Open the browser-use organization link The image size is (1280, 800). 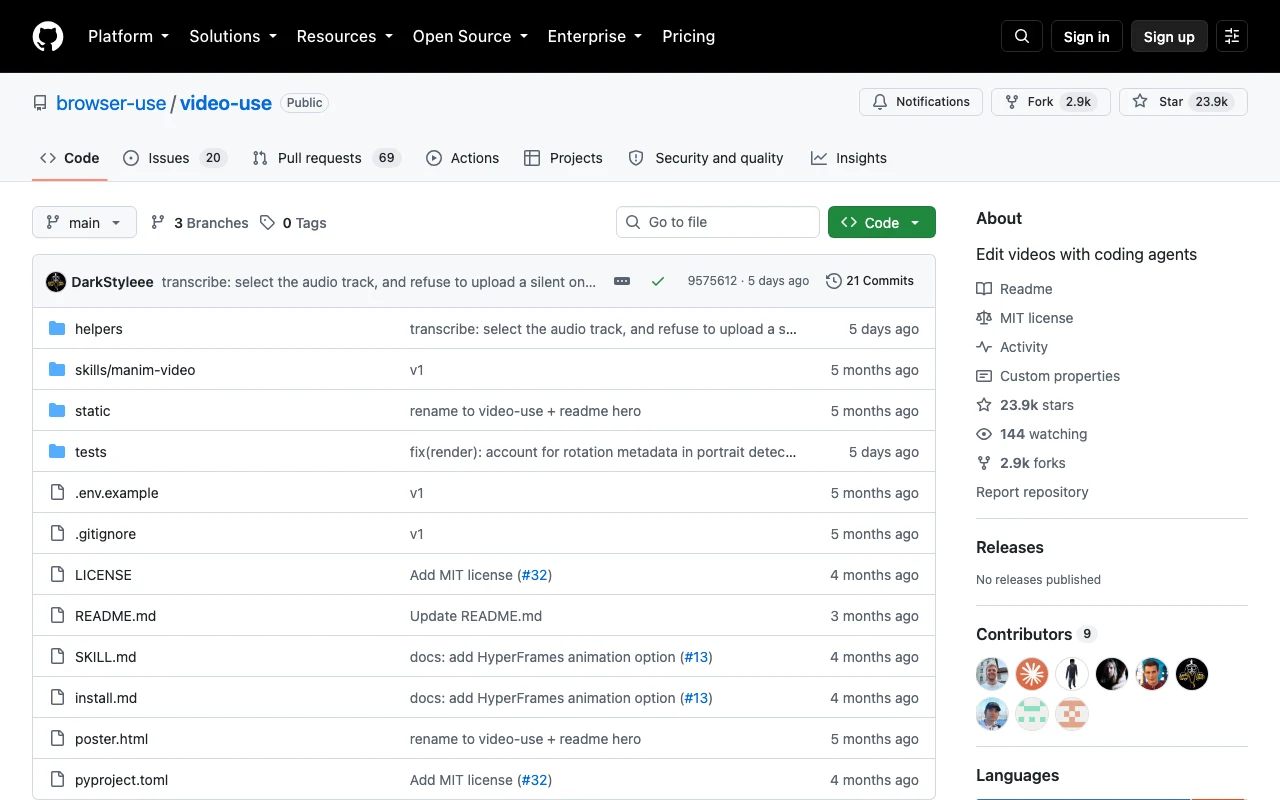[111, 103]
